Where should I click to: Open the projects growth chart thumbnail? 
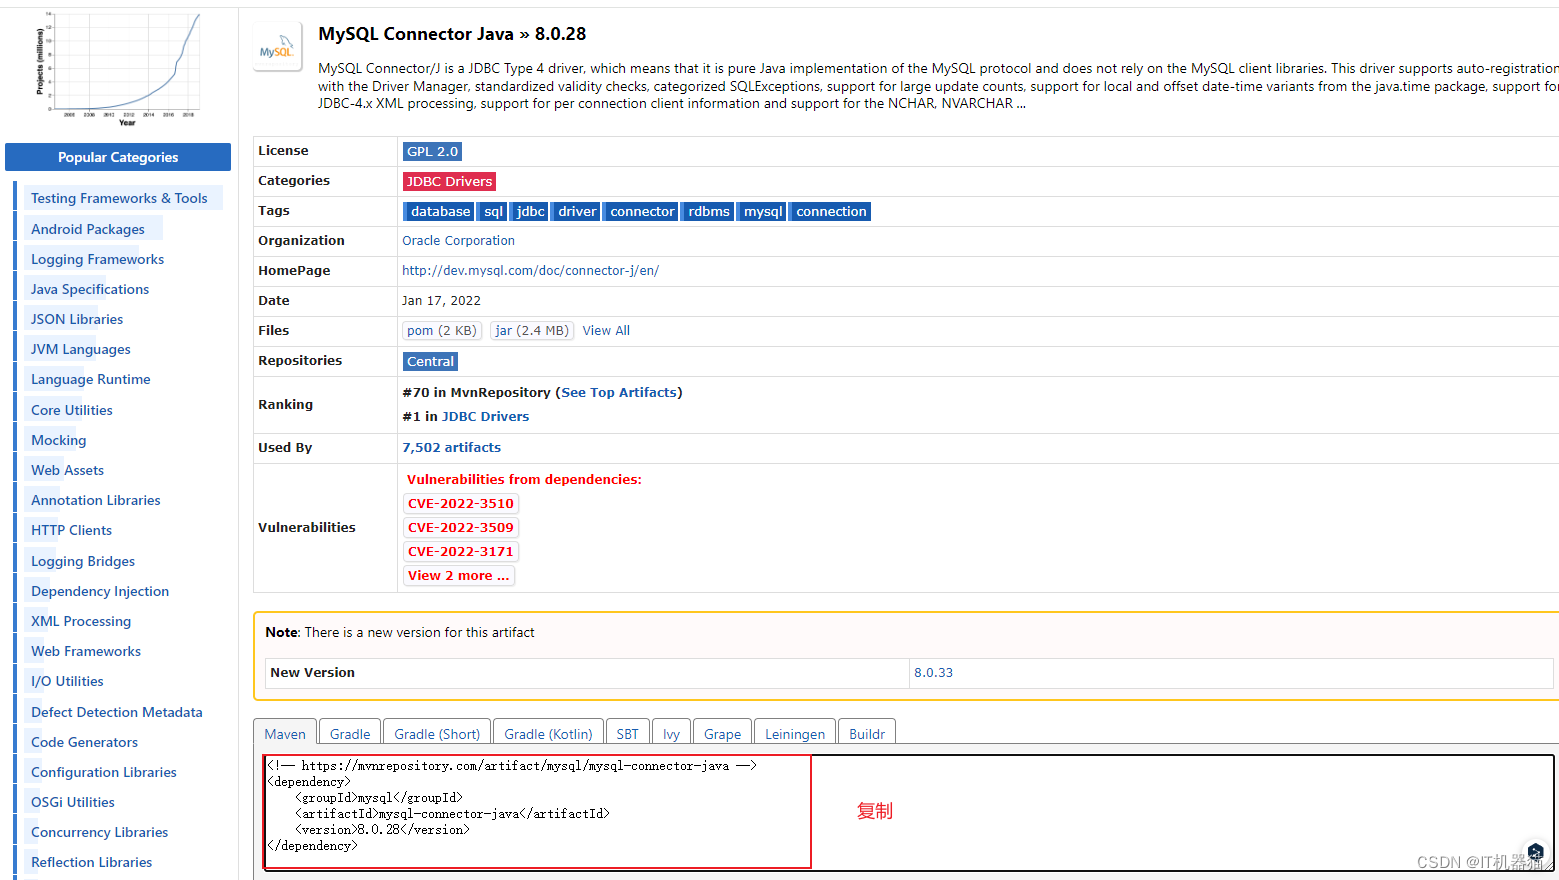pyautogui.click(x=118, y=68)
